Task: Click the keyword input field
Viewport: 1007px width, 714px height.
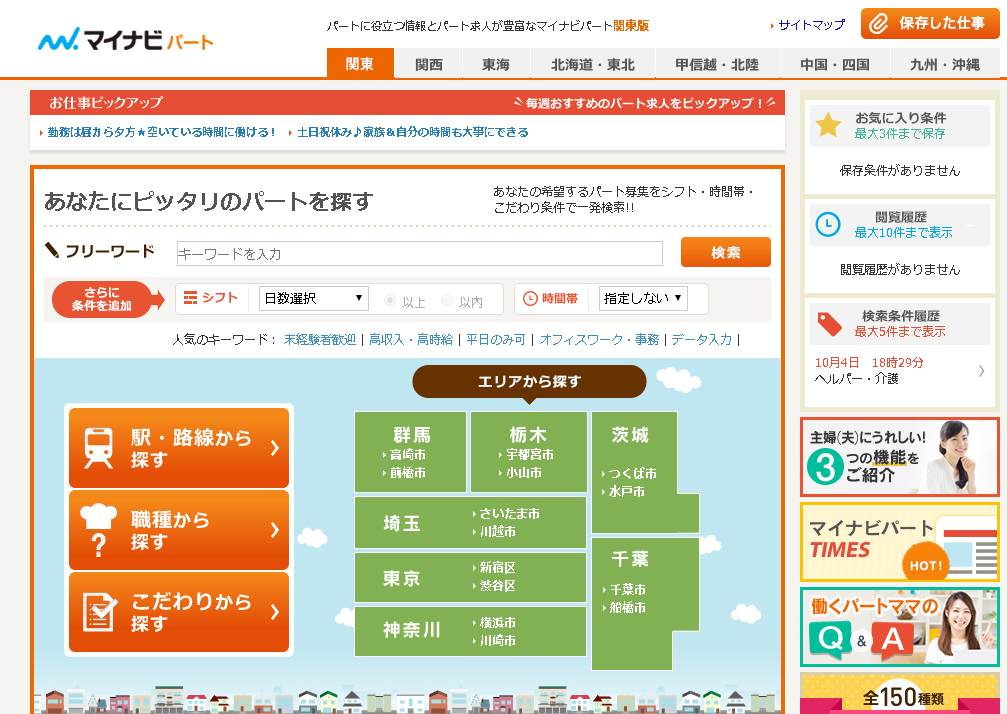Action: (x=420, y=253)
